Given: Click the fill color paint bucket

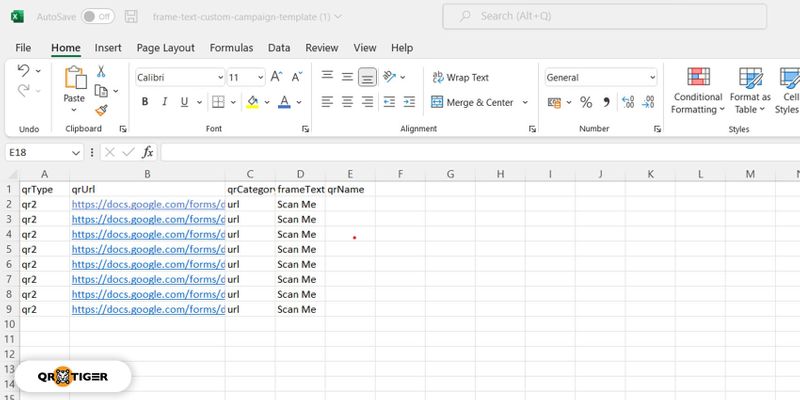Looking at the screenshot, I should click(252, 102).
